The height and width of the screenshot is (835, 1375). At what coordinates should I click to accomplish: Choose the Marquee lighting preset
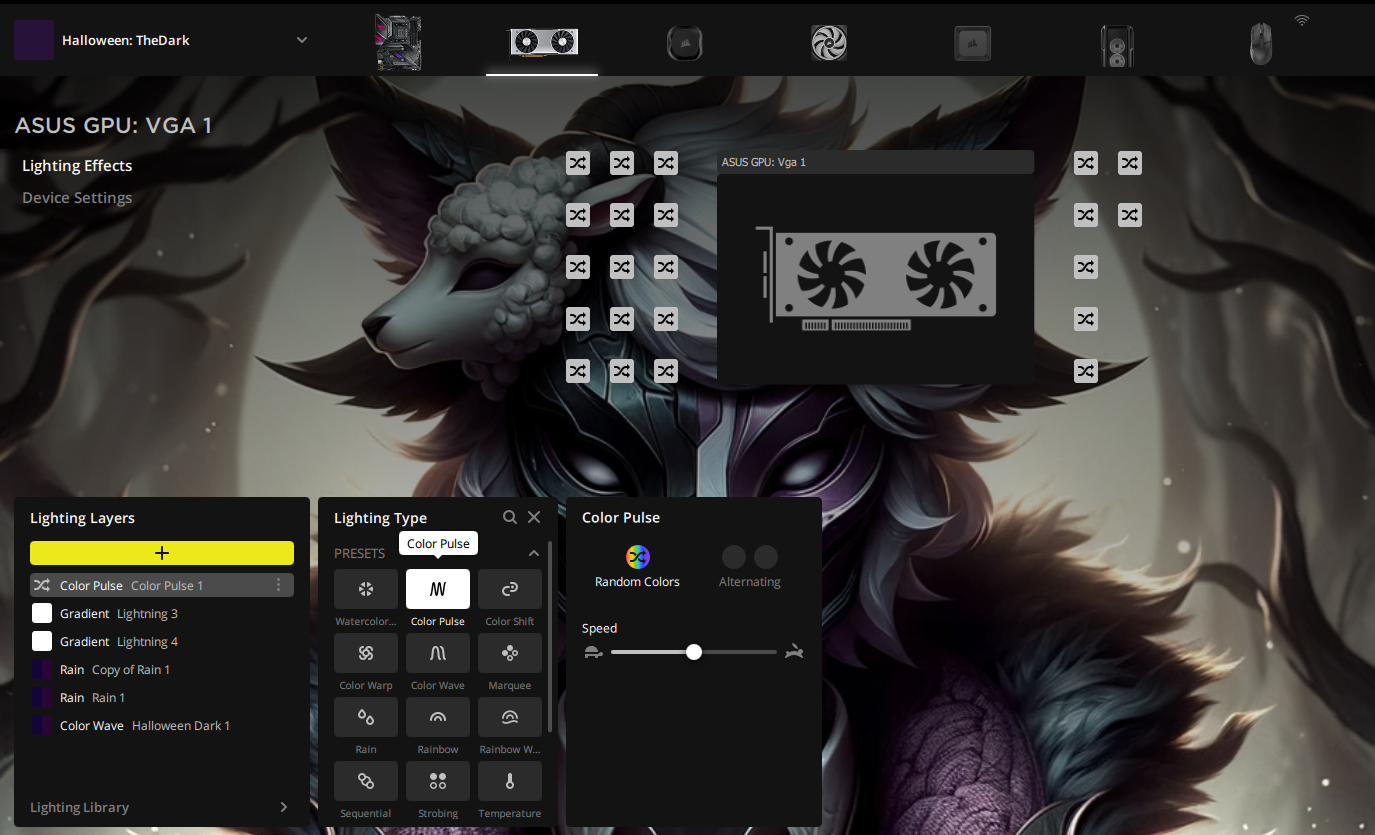[510, 653]
